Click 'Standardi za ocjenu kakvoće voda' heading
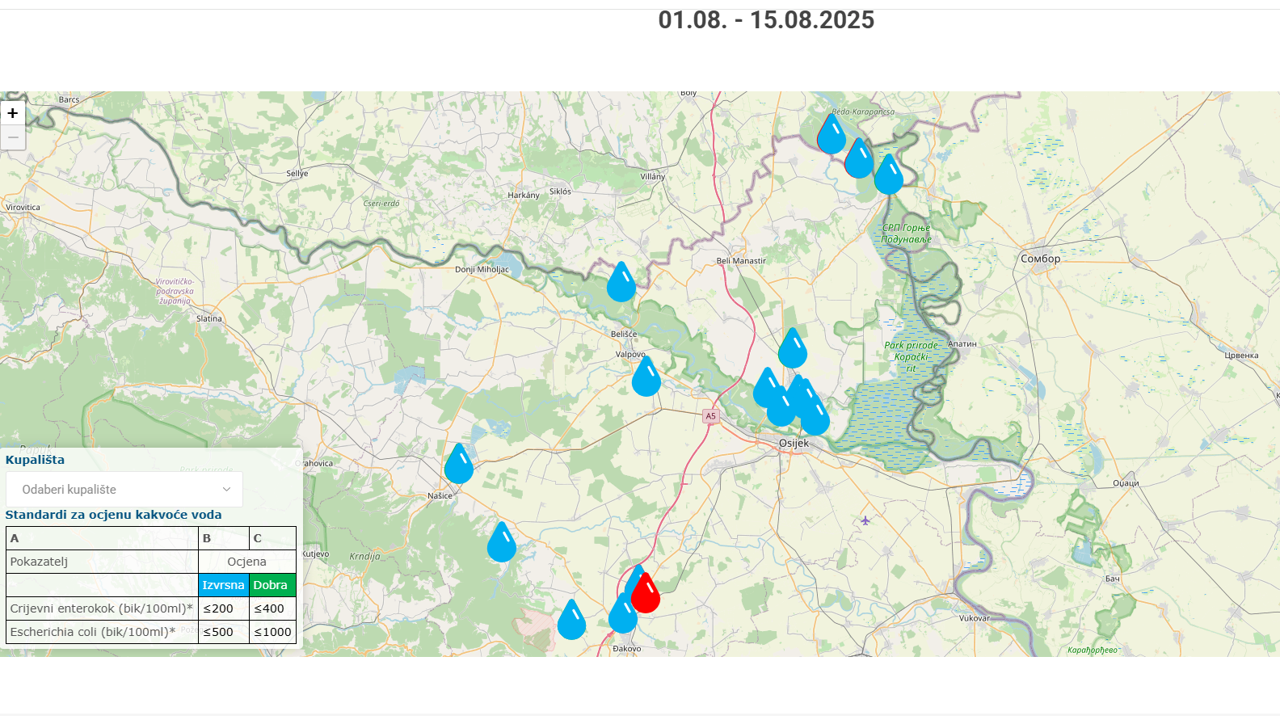This screenshot has width=1280, height=720. [113, 515]
